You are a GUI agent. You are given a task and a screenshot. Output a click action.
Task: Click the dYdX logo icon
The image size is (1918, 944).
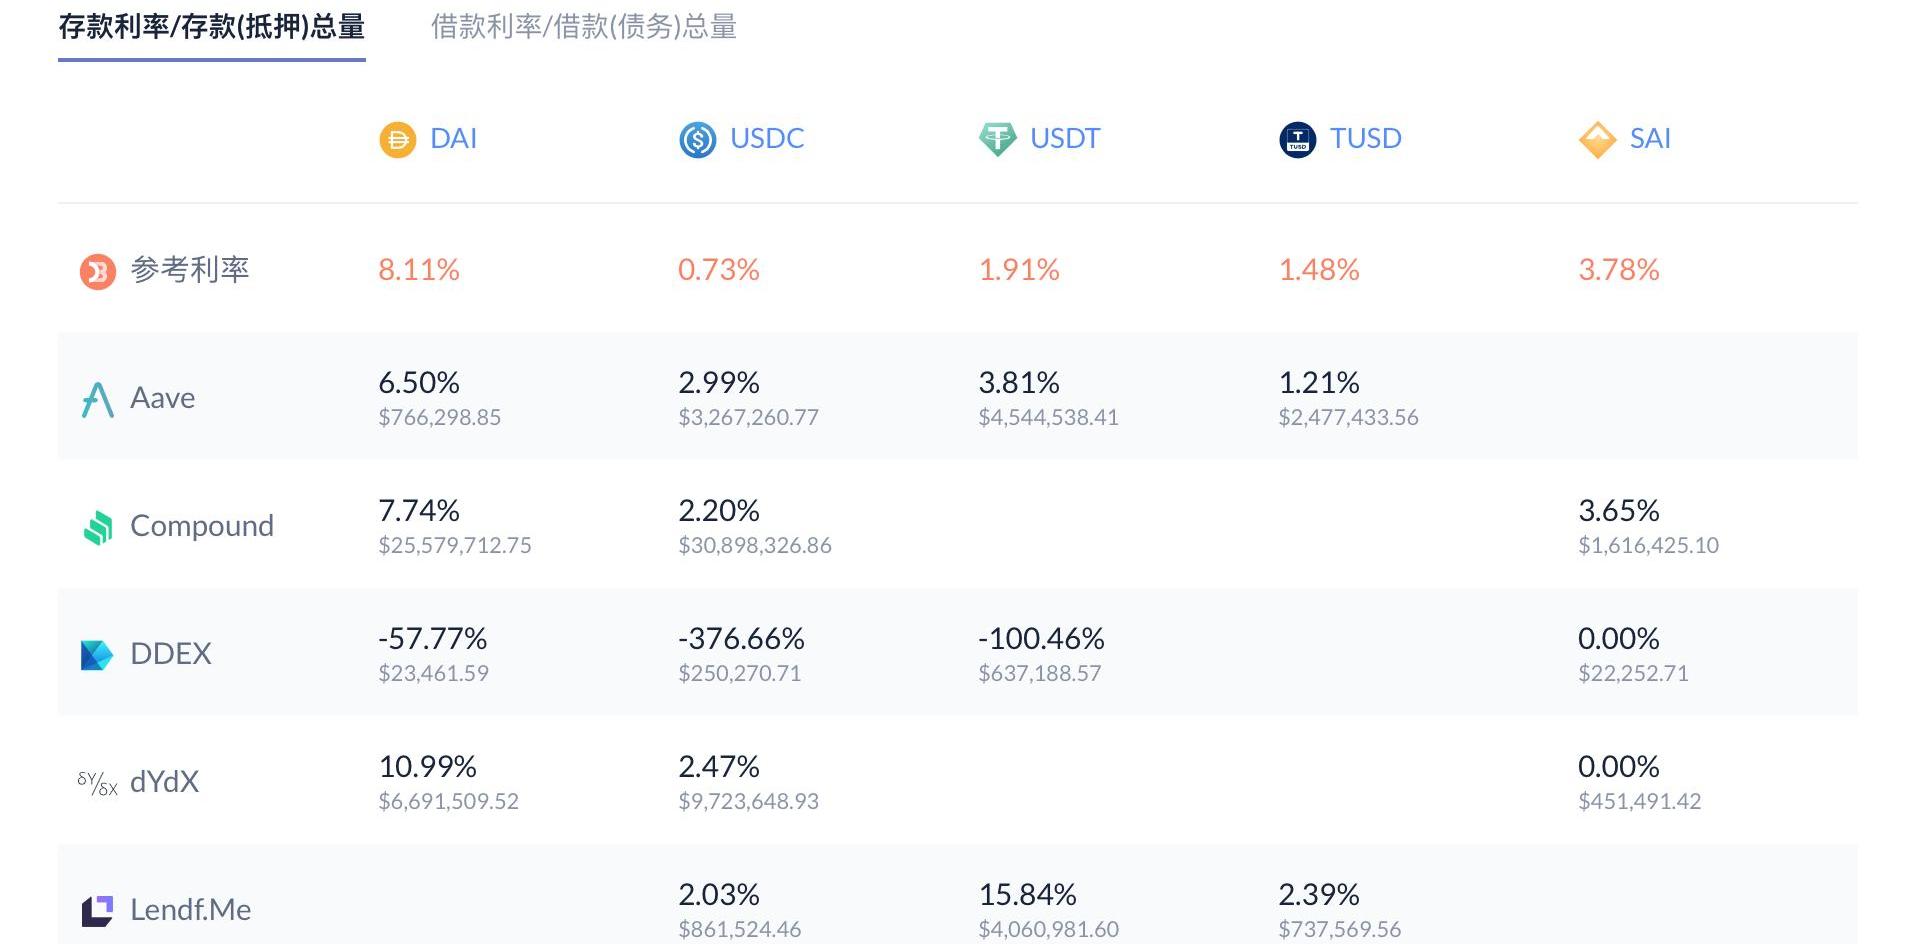pyautogui.click(x=97, y=783)
